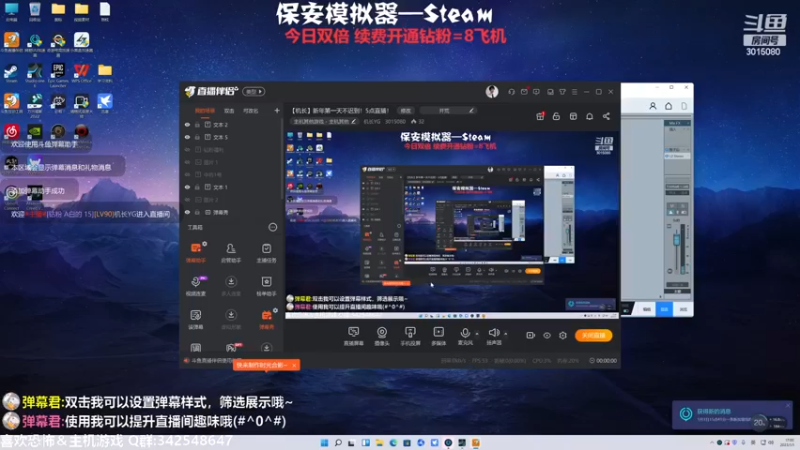
Task: Expand microphone options arrow beside 麦克风
Action: 477,334
